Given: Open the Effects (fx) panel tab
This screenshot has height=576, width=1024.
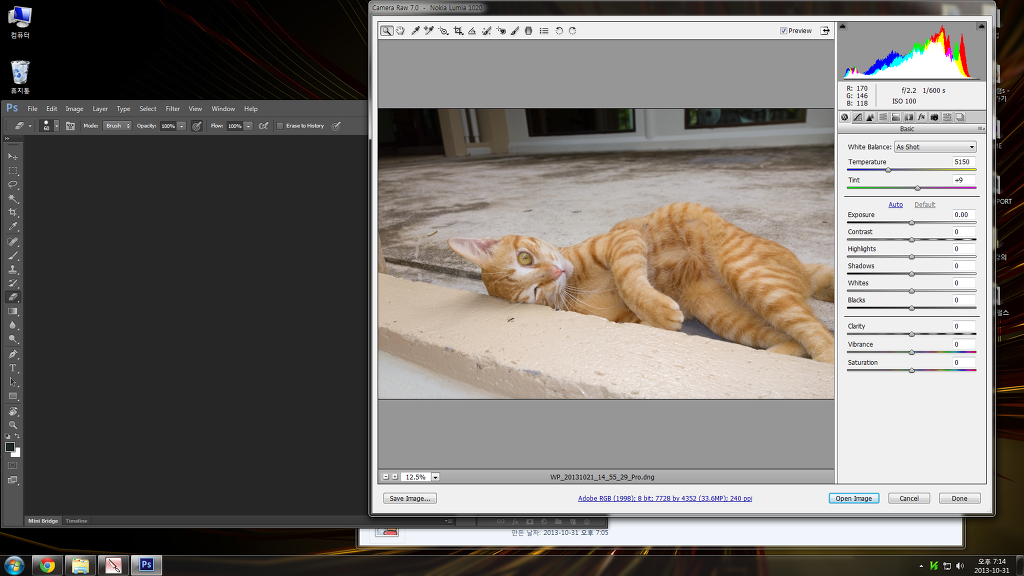Looking at the screenshot, I should (x=921, y=117).
